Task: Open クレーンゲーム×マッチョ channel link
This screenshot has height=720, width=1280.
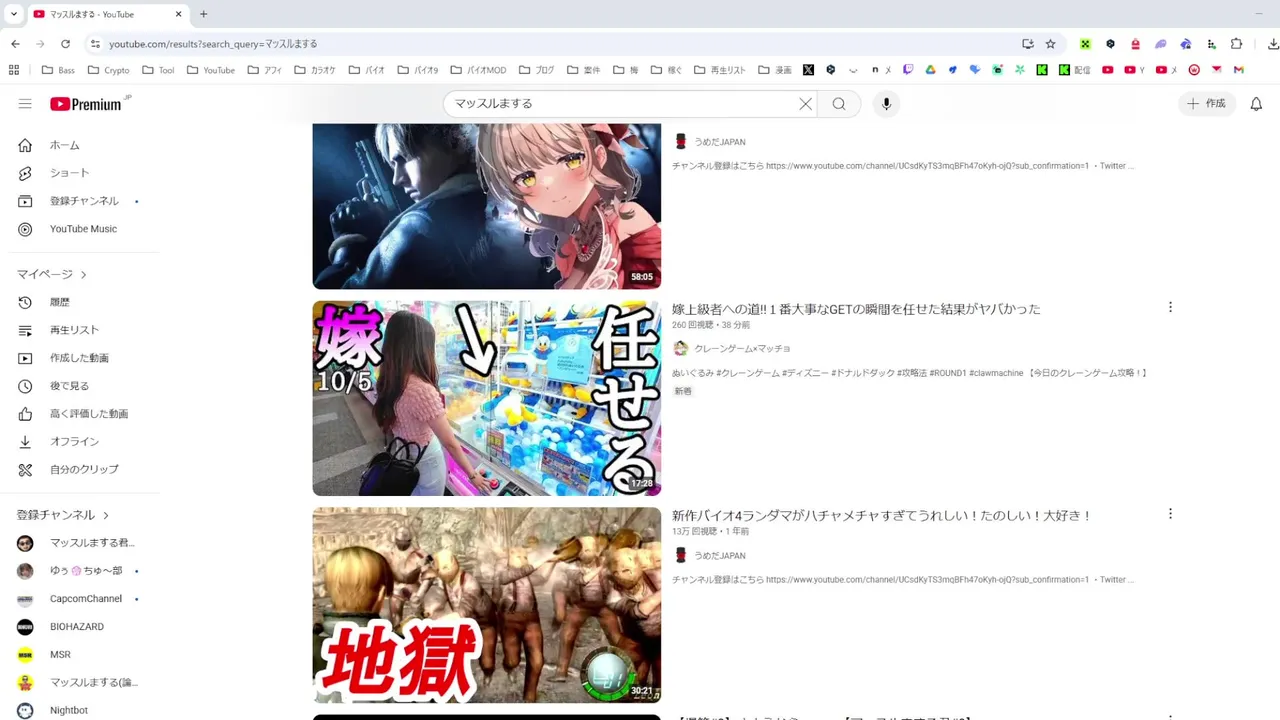Action: [742, 348]
